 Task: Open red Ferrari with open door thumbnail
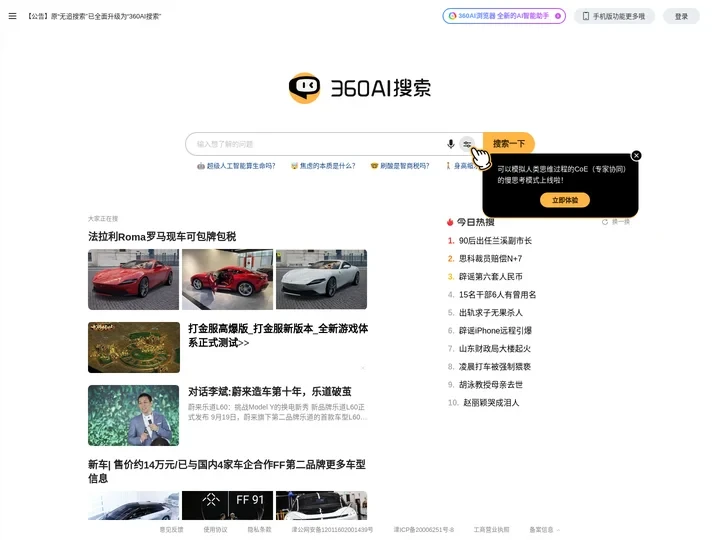click(x=227, y=279)
